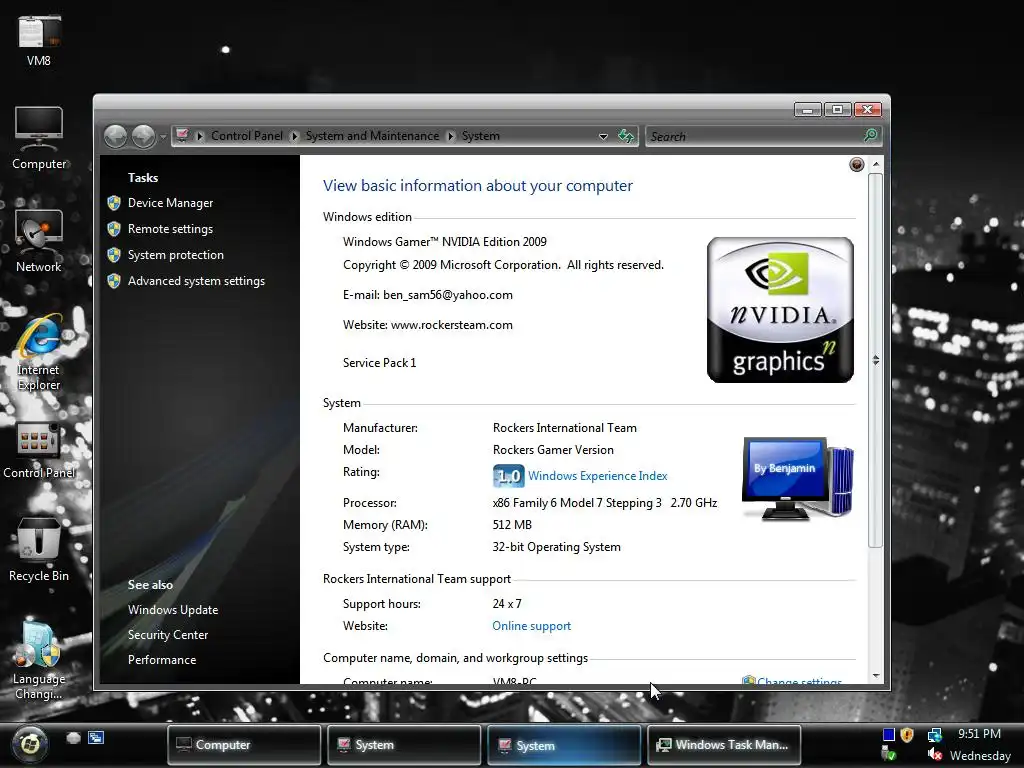Maximize the System window

(x=837, y=110)
